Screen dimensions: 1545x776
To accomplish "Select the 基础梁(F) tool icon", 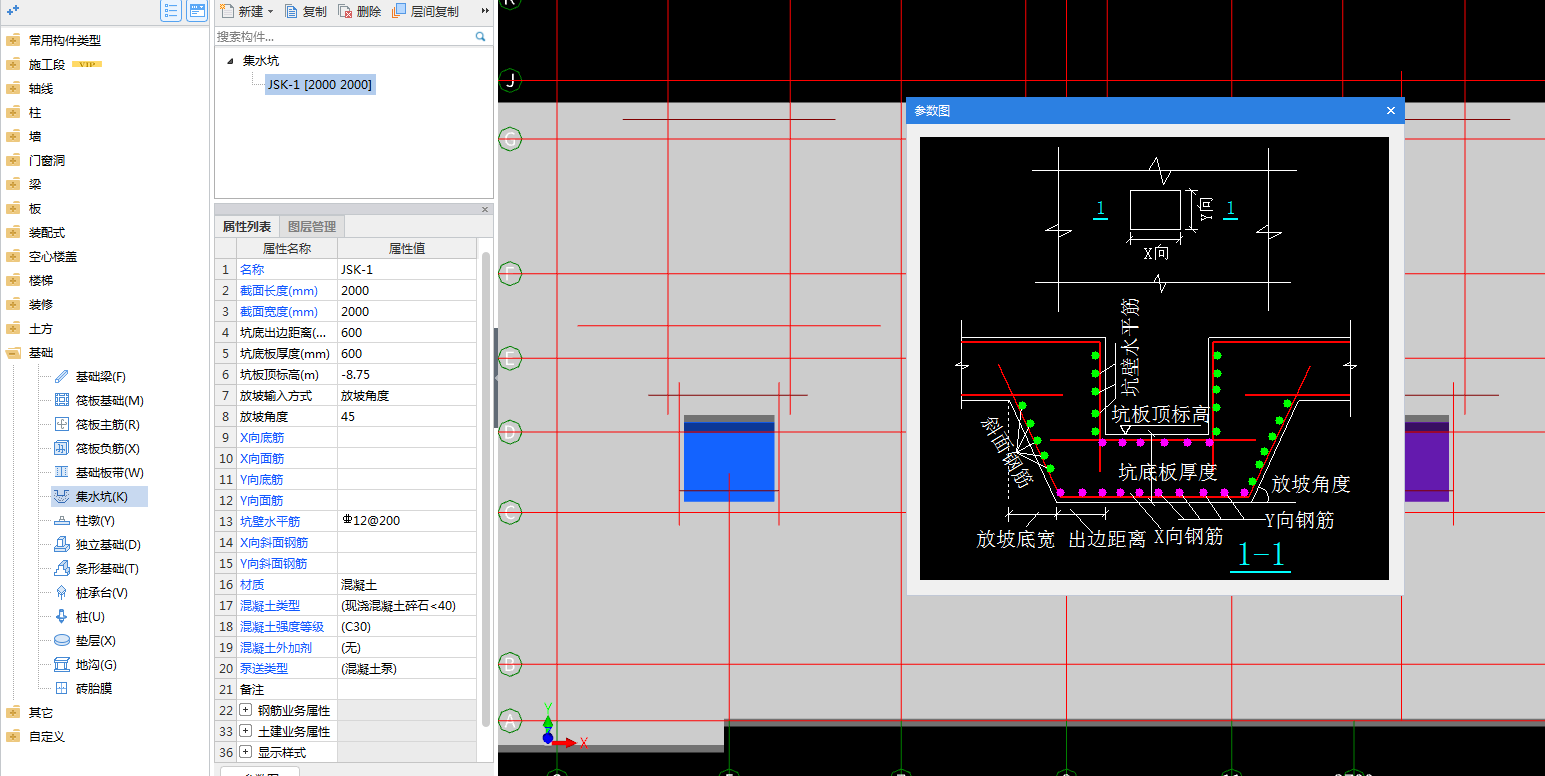I will pyautogui.click(x=62, y=376).
